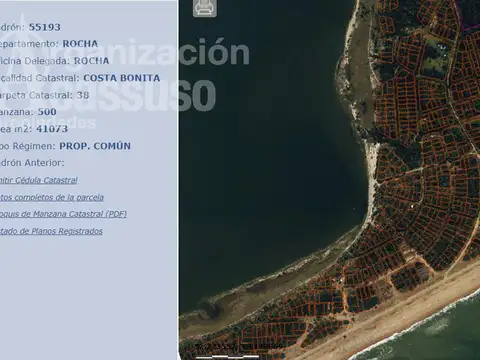Open the Datos completos de la parcela link
480x360 pixels.
point(52,197)
